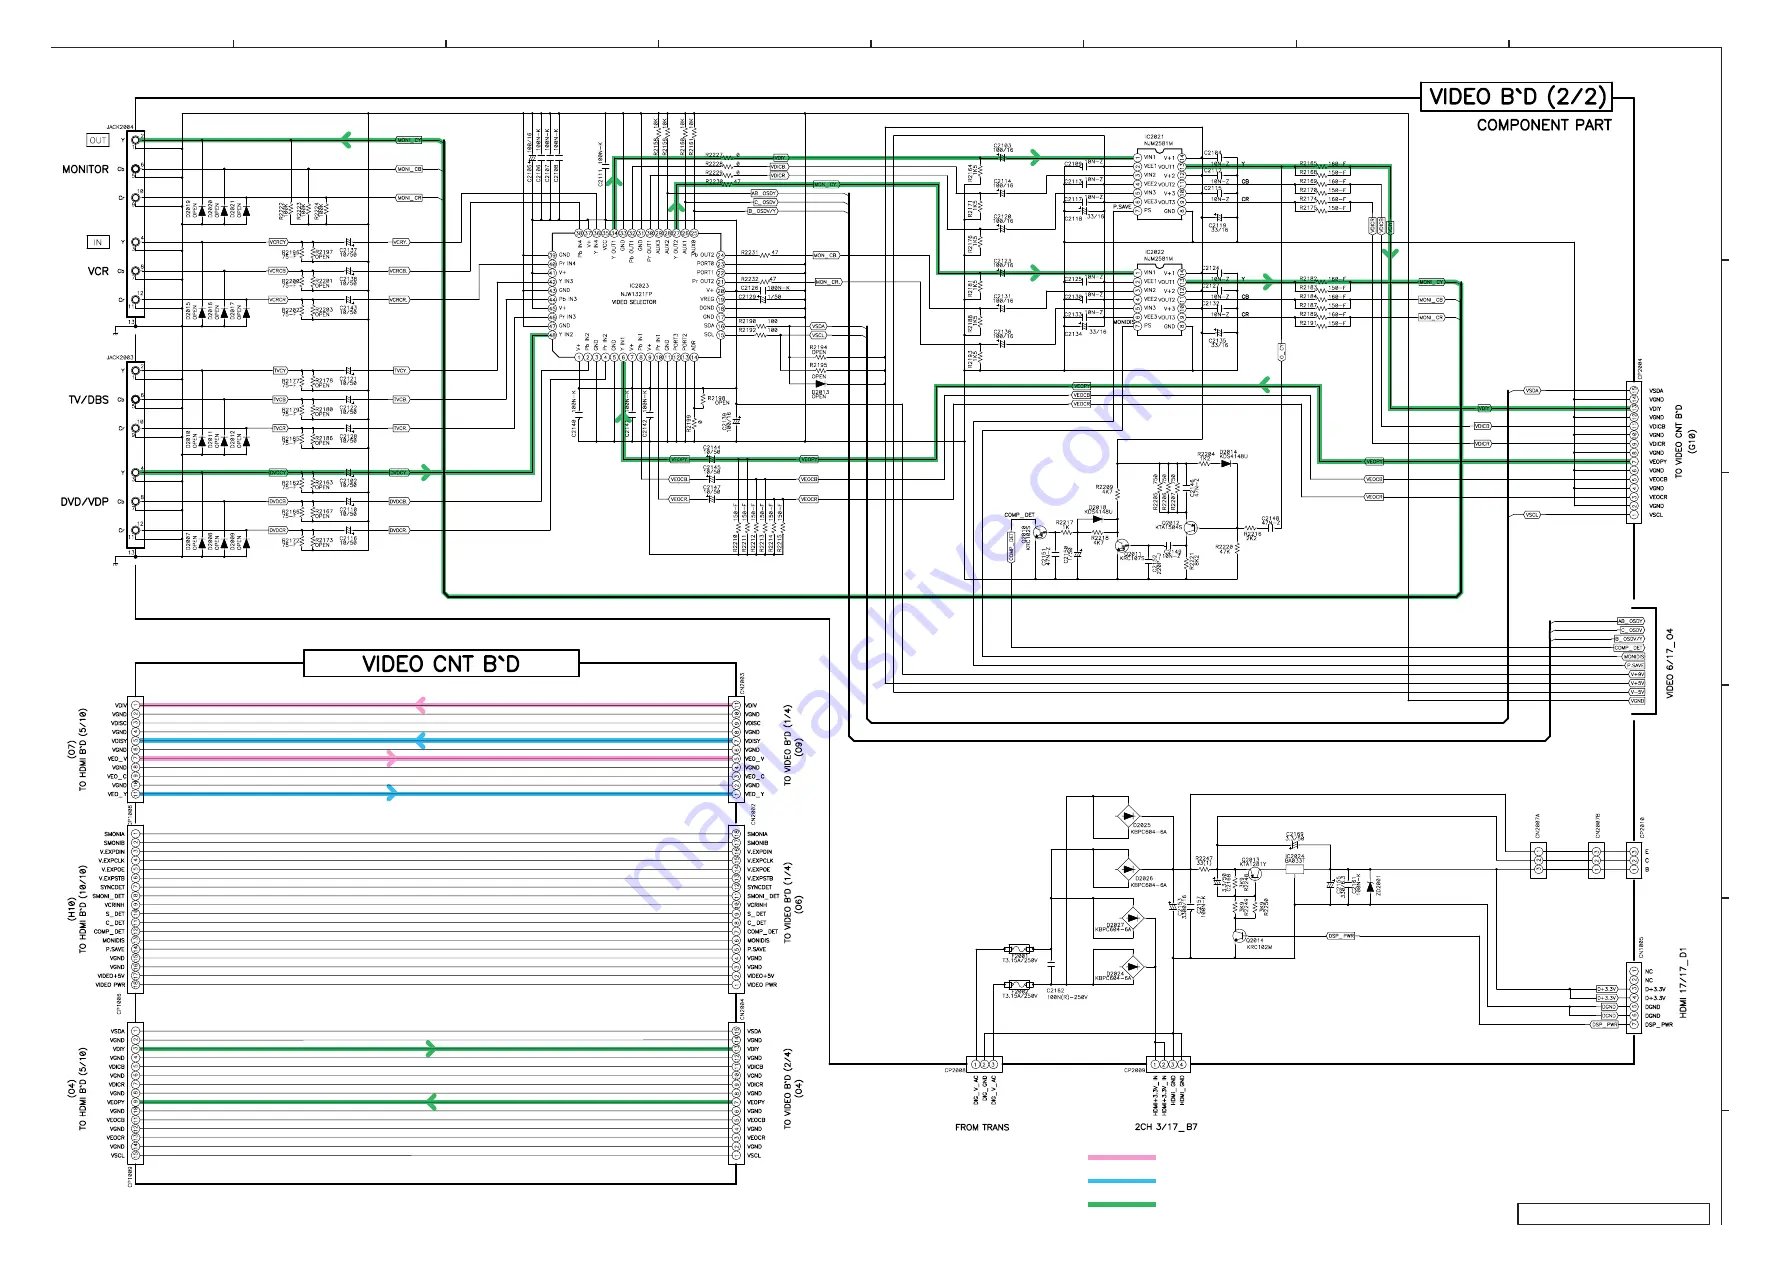Click the blue line in the color legend
Image resolution: width=1786 pixels, height=1263 pixels.
pyautogui.click(x=1121, y=1181)
